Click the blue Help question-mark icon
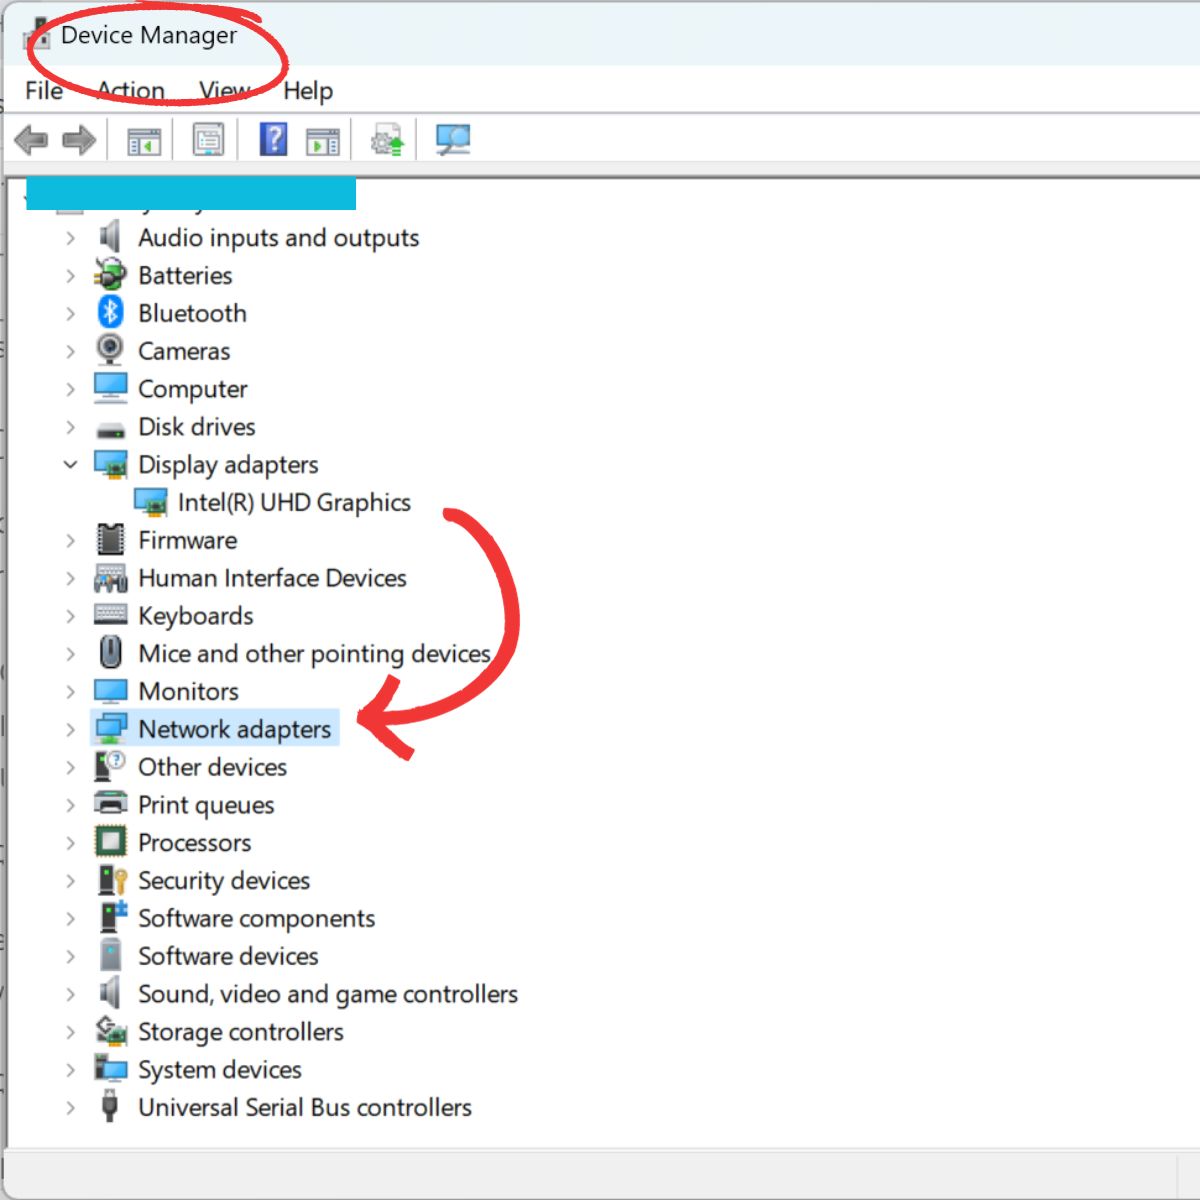 click(x=273, y=139)
